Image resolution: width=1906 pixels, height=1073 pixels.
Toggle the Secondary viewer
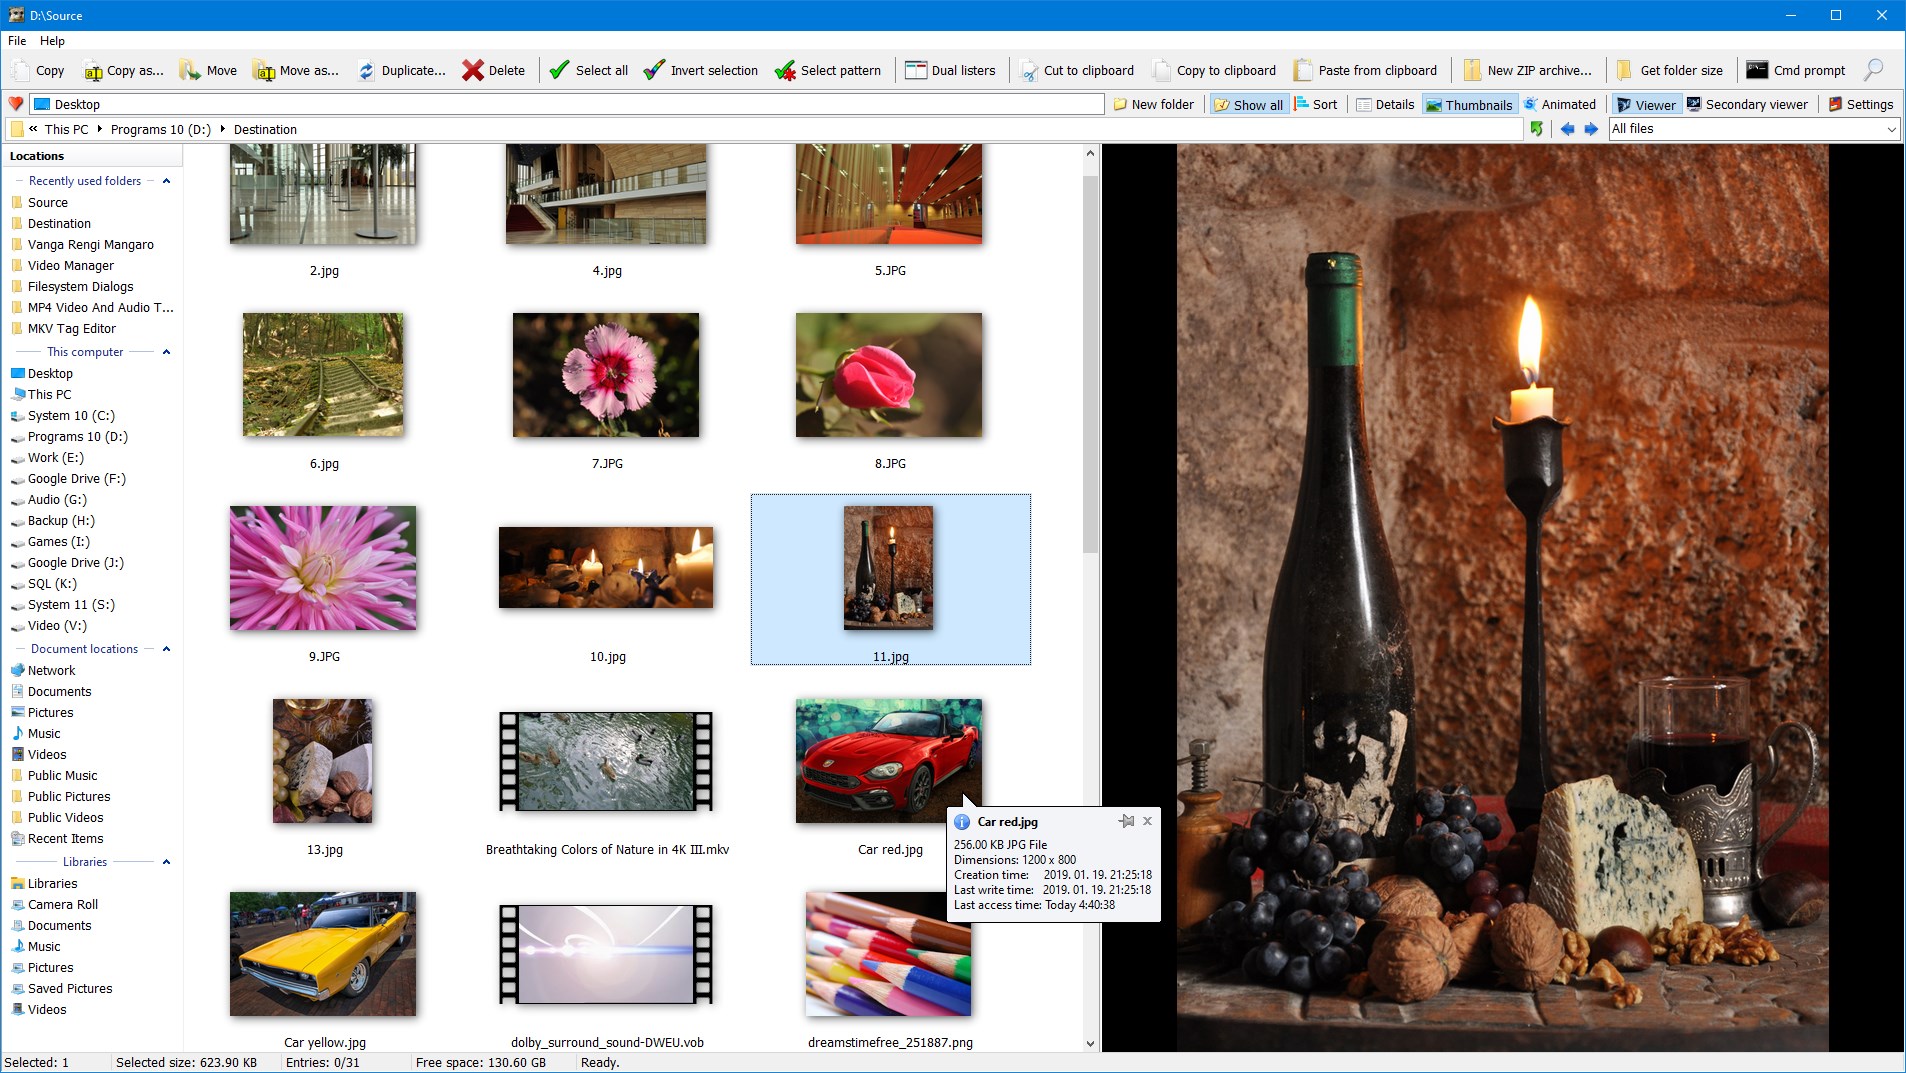[1747, 104]
